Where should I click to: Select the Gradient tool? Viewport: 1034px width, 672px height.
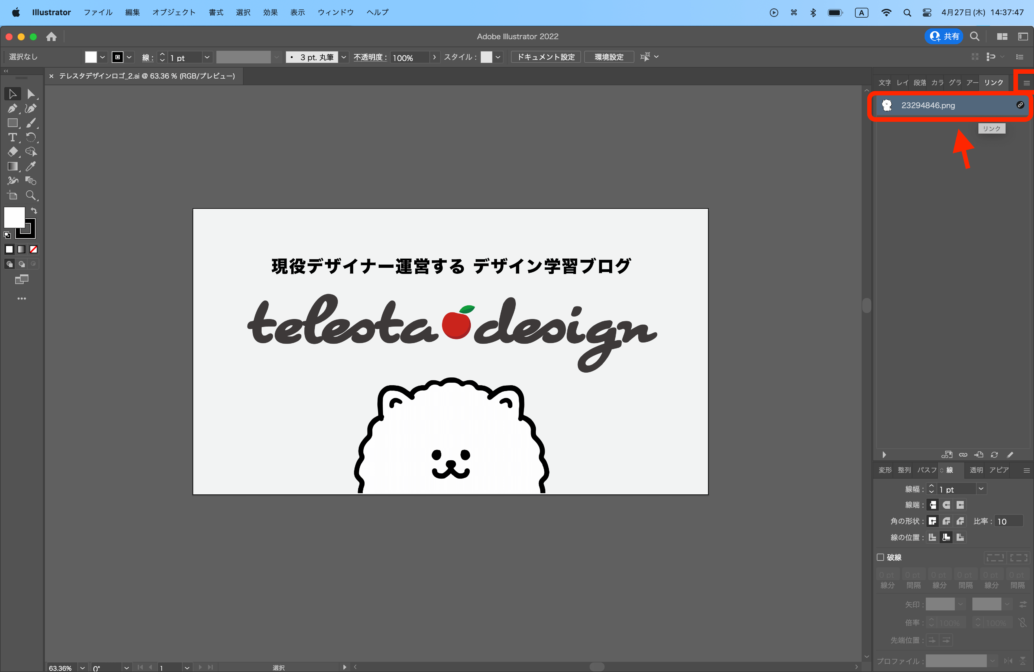(x=12, y=166)
